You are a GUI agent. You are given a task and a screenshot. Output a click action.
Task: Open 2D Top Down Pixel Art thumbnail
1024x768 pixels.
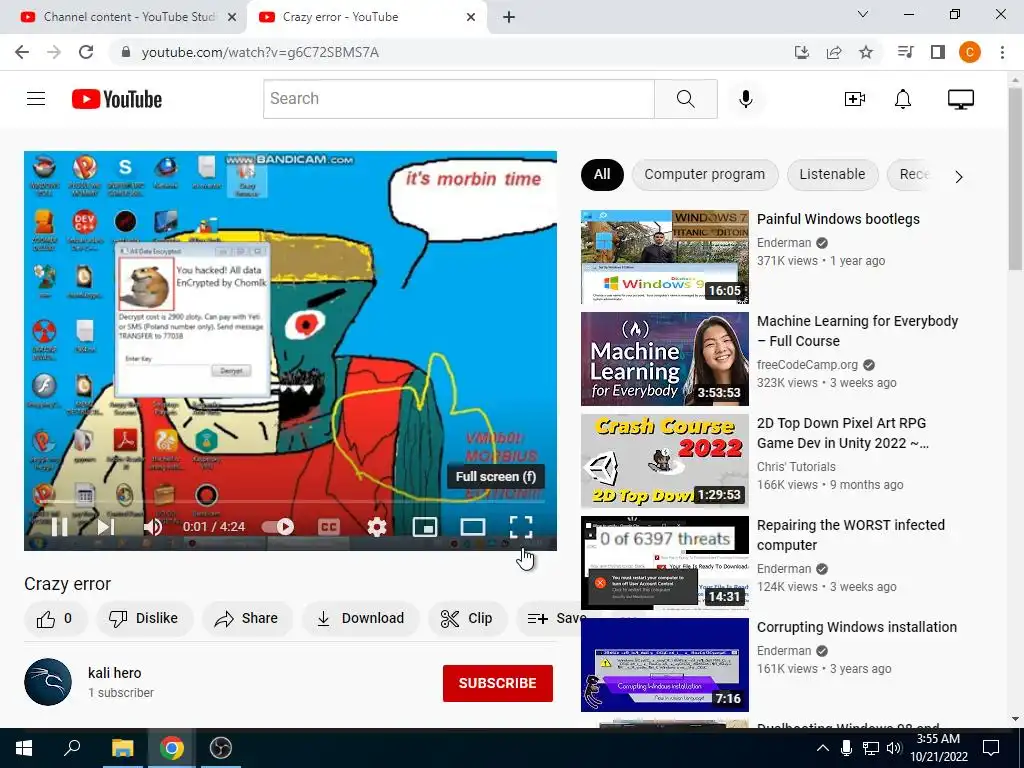tap(665, 461)
